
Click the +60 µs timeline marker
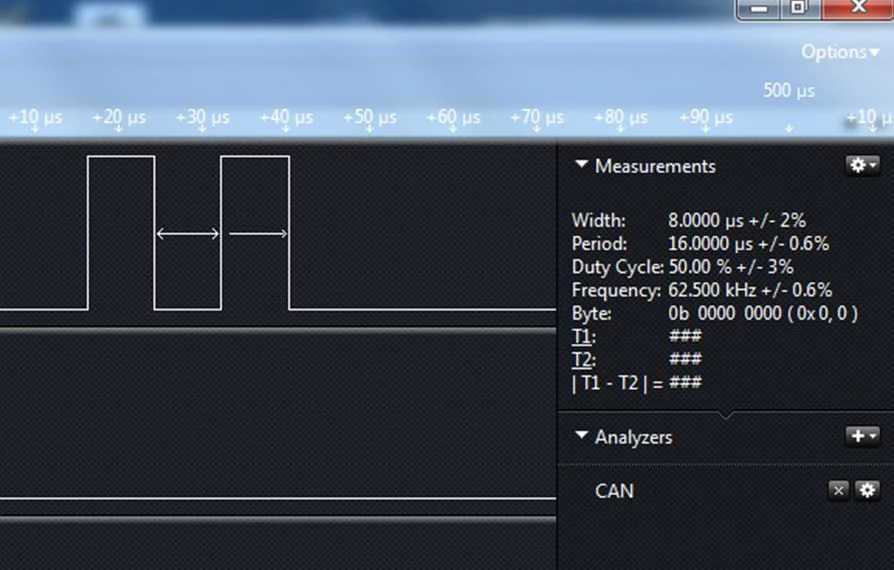453,119
